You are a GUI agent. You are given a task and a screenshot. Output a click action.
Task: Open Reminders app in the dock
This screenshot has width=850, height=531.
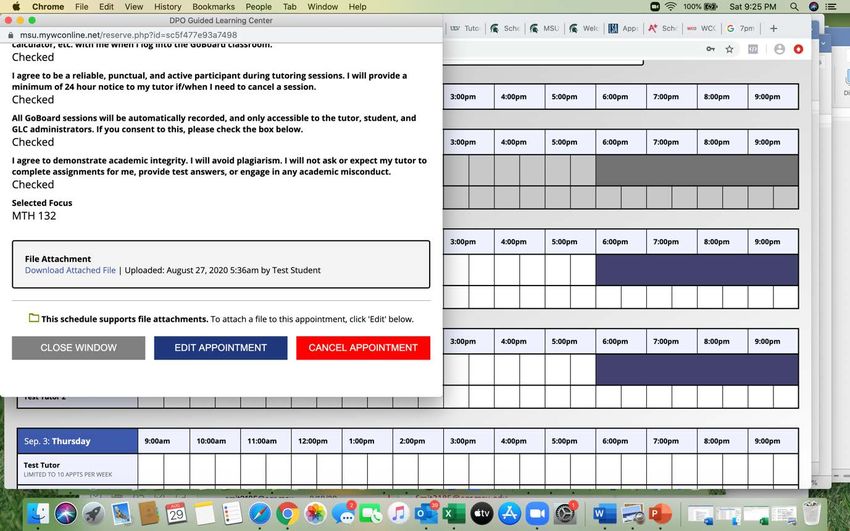coord(232,514)
